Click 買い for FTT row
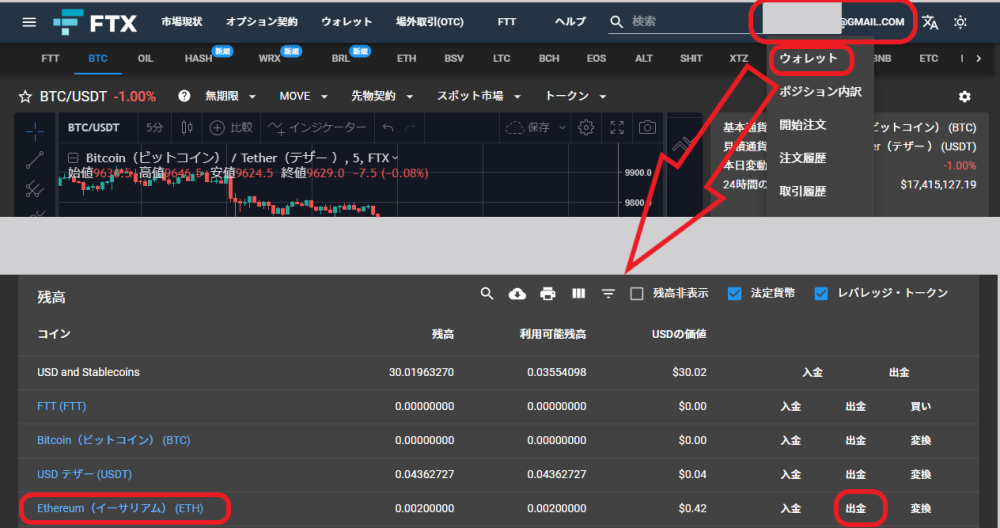 click(x=921, y=407)
